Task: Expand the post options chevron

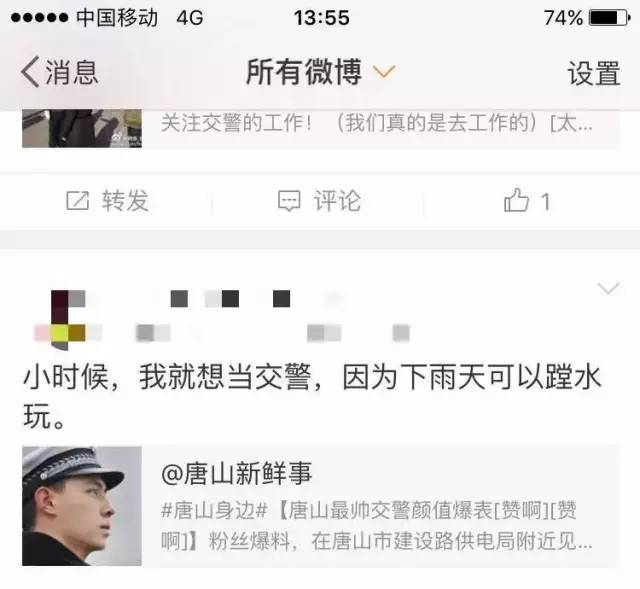Action: click(x=608, y=288)
